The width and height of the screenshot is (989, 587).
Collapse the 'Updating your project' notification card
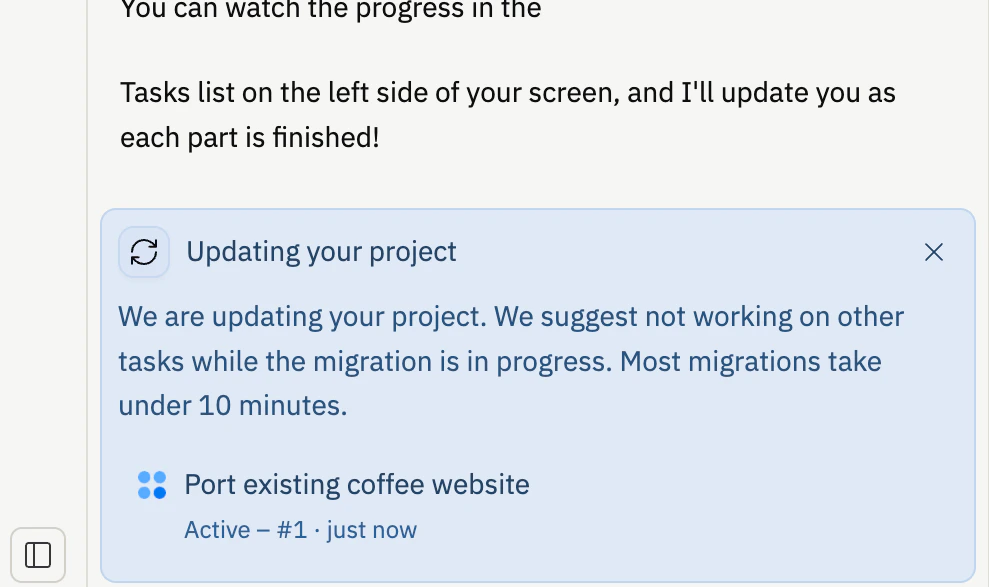tap(933, 252)
